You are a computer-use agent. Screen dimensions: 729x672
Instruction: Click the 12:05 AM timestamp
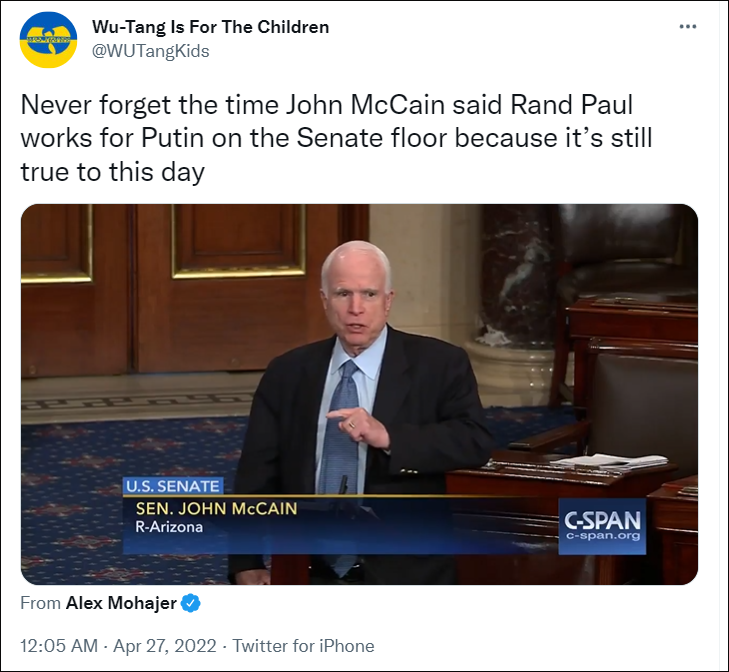point(59,646)
